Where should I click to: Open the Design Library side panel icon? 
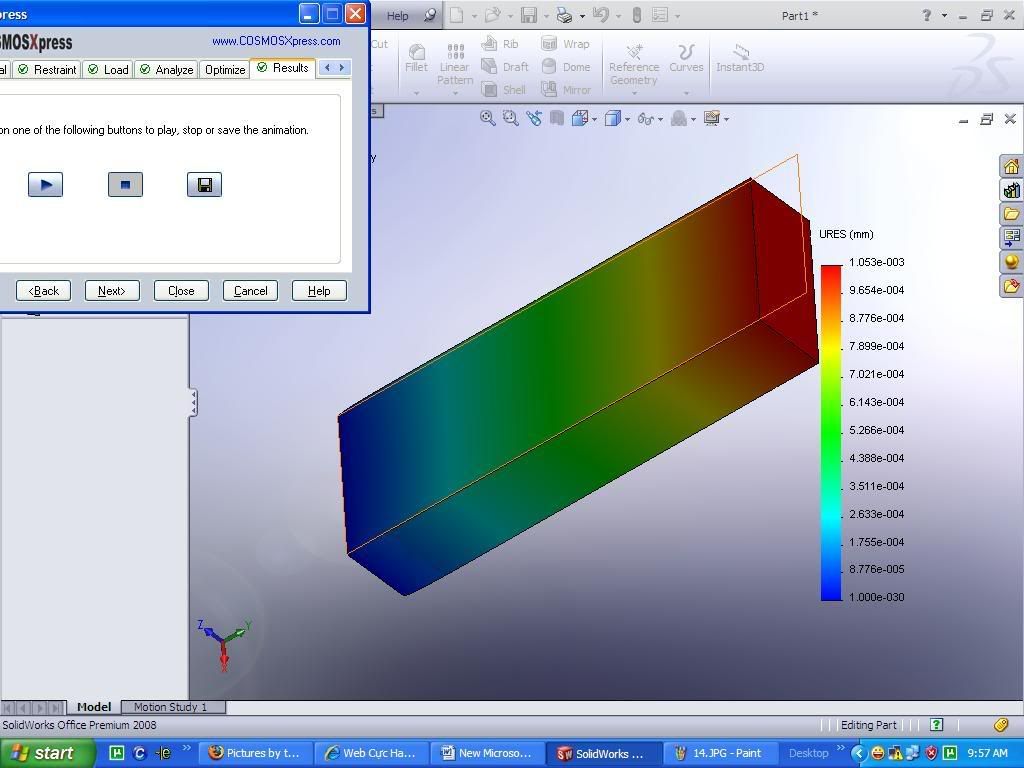(1011, 190)
